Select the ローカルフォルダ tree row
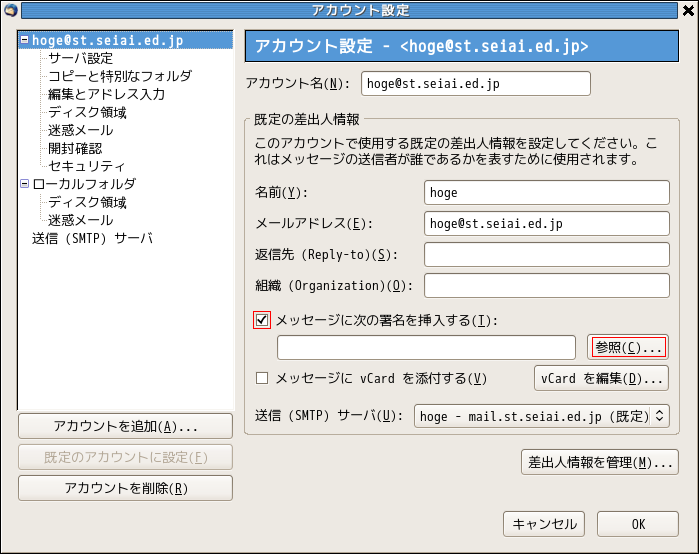Image resolution: width=699 pixels, height=554 pixels. (x=84, y=184)
